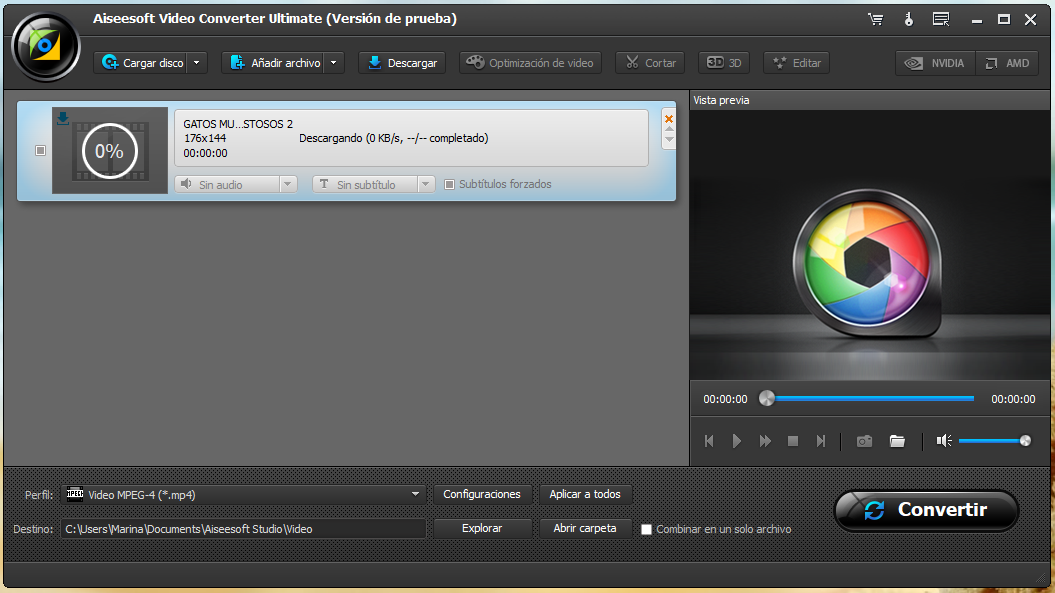The height and width of the screenshot is (593, 1055).
Task: Open the Sin subtítulo dropdown
Action: pos(373,184)
